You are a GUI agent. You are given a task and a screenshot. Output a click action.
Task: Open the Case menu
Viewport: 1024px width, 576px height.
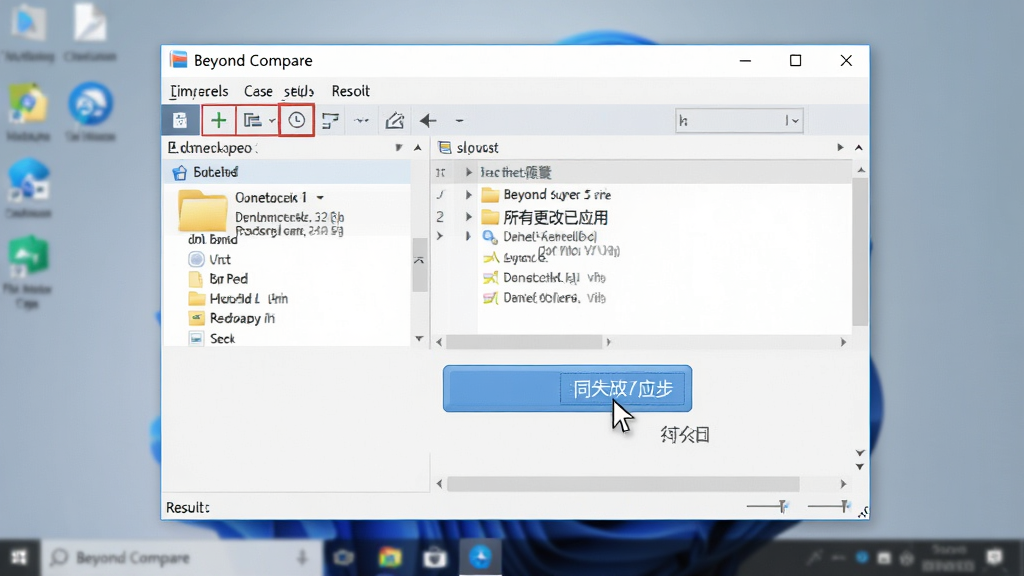pyautogui.click(x=258, y=91)
